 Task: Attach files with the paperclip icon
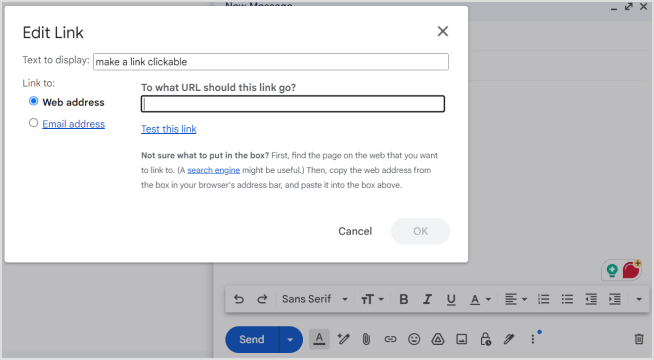pyautogui.click(x=366, y=339)
